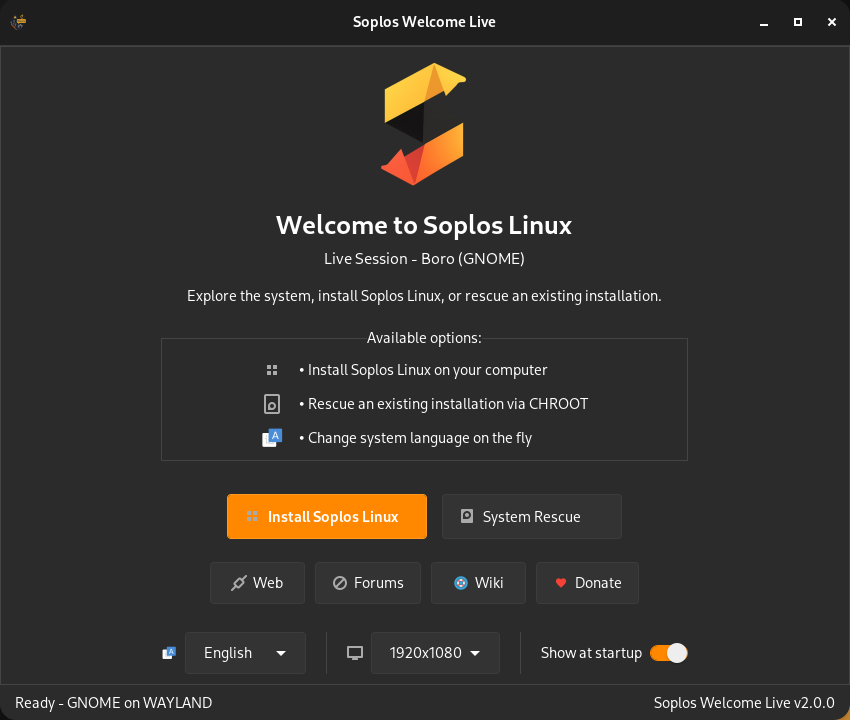Minimize the Soplos Welcome Live window

coord(765,22)
